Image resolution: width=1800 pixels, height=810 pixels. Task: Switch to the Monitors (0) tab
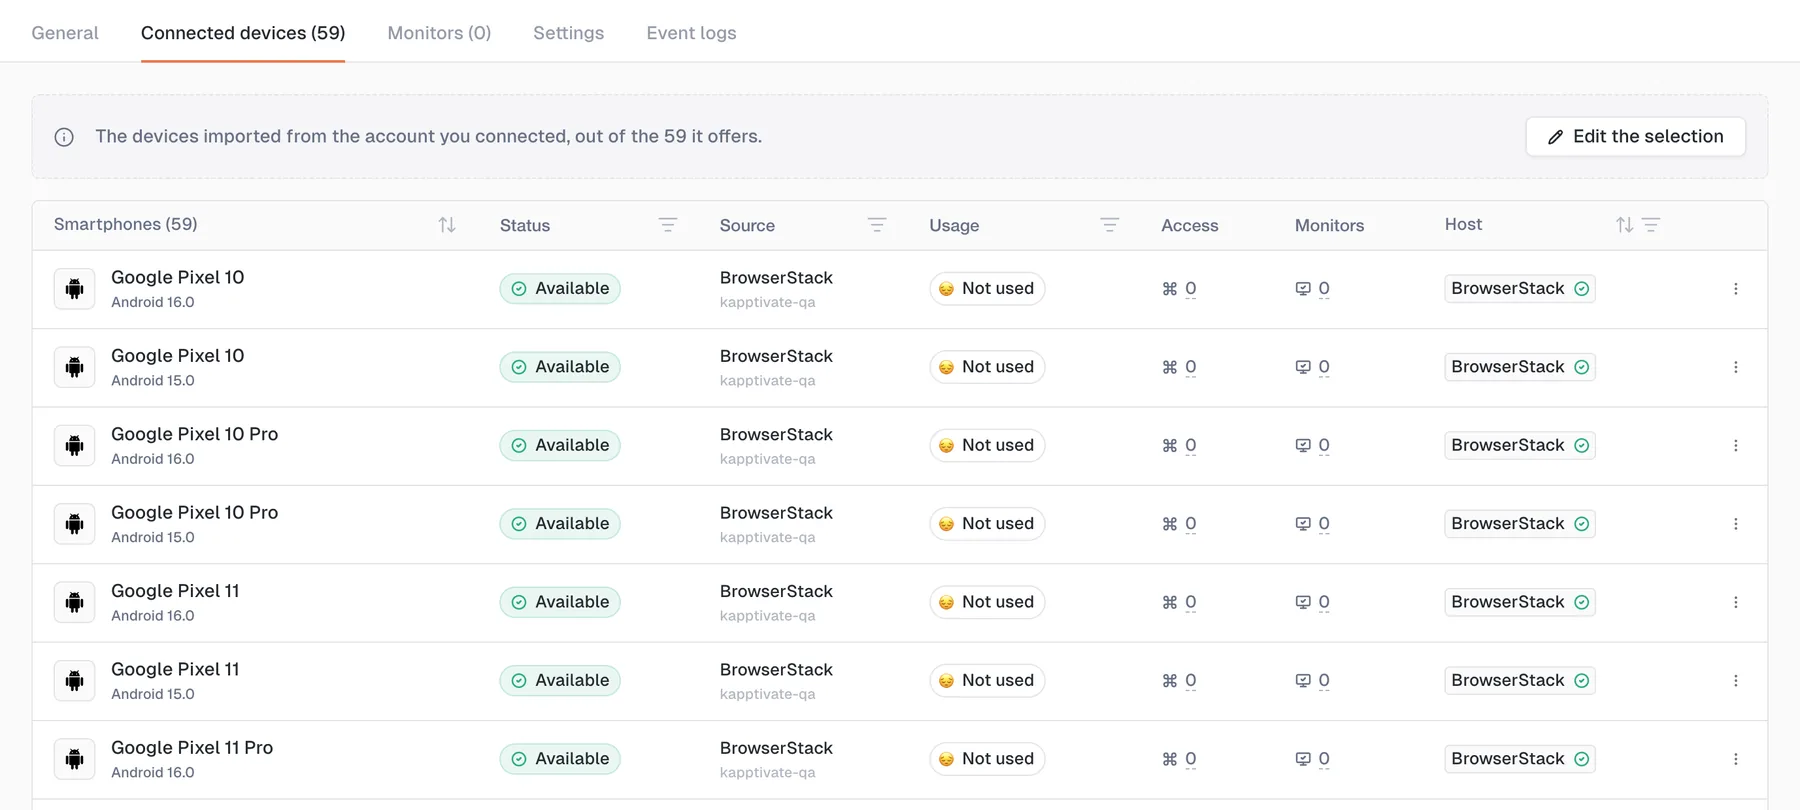[439, 33]
